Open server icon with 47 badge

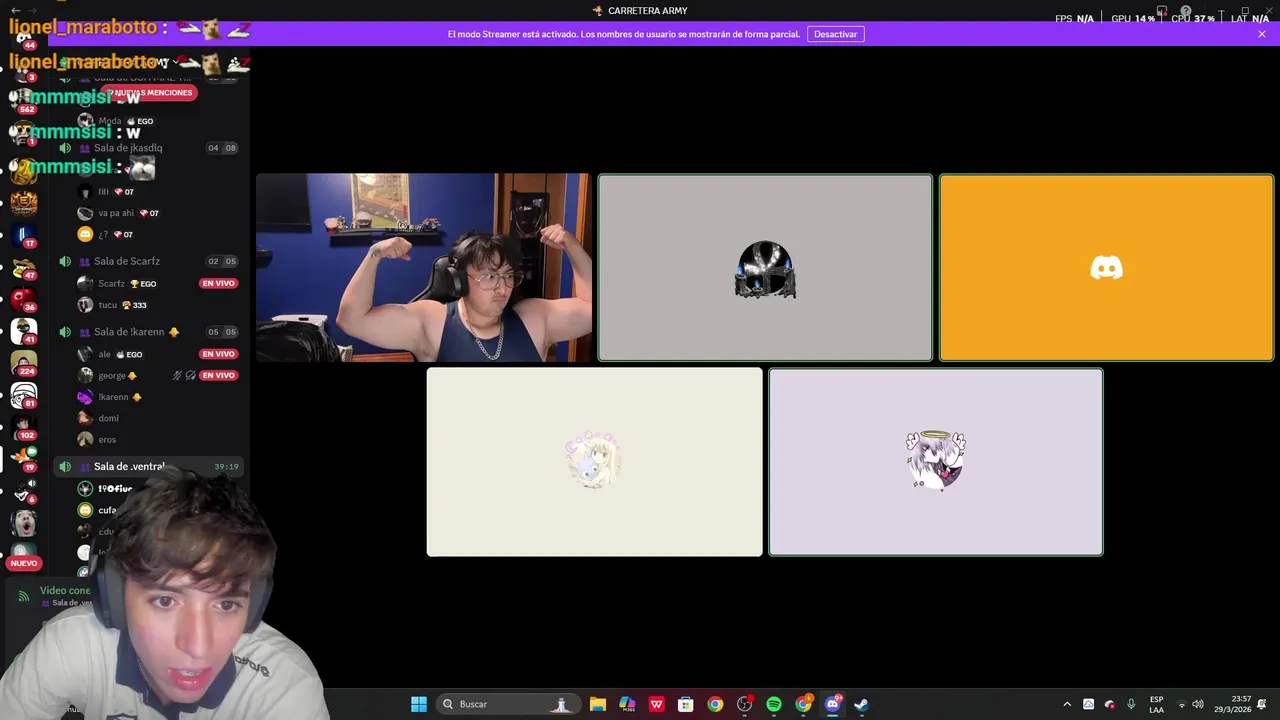tap(24, 268)
